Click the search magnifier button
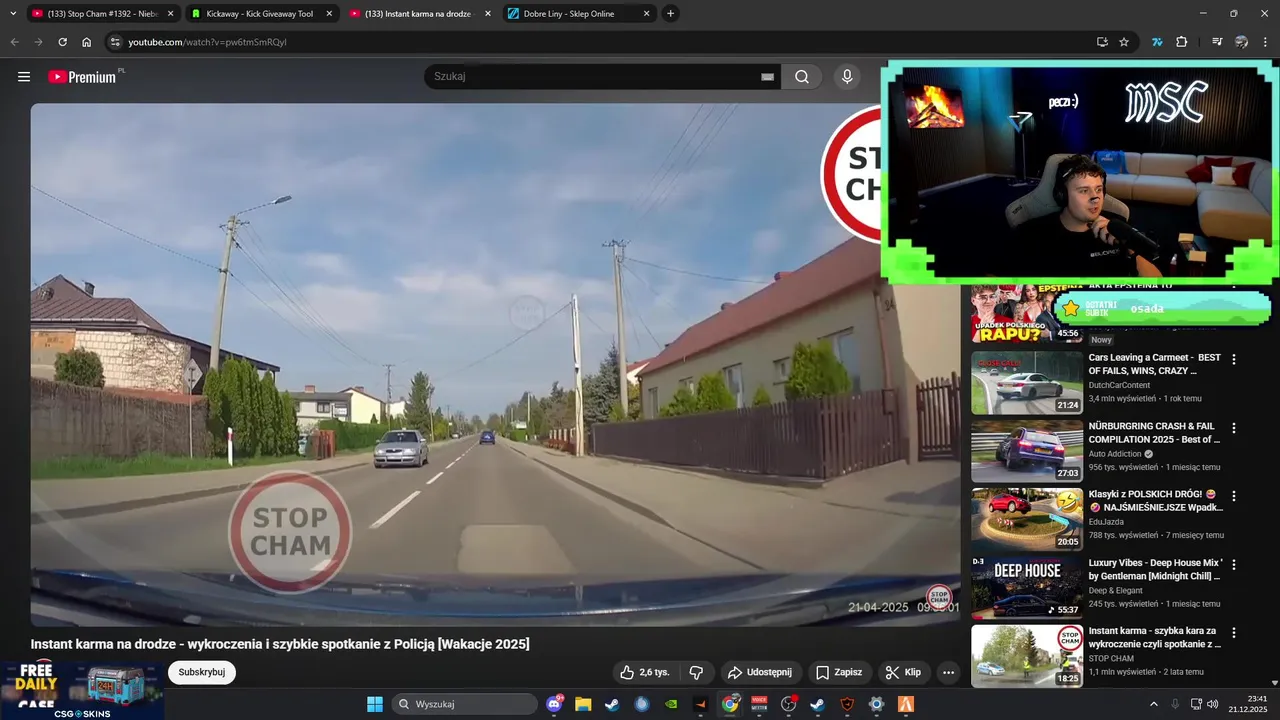Viewport: 1280px width, 720px height. click(x=801, y=77)
